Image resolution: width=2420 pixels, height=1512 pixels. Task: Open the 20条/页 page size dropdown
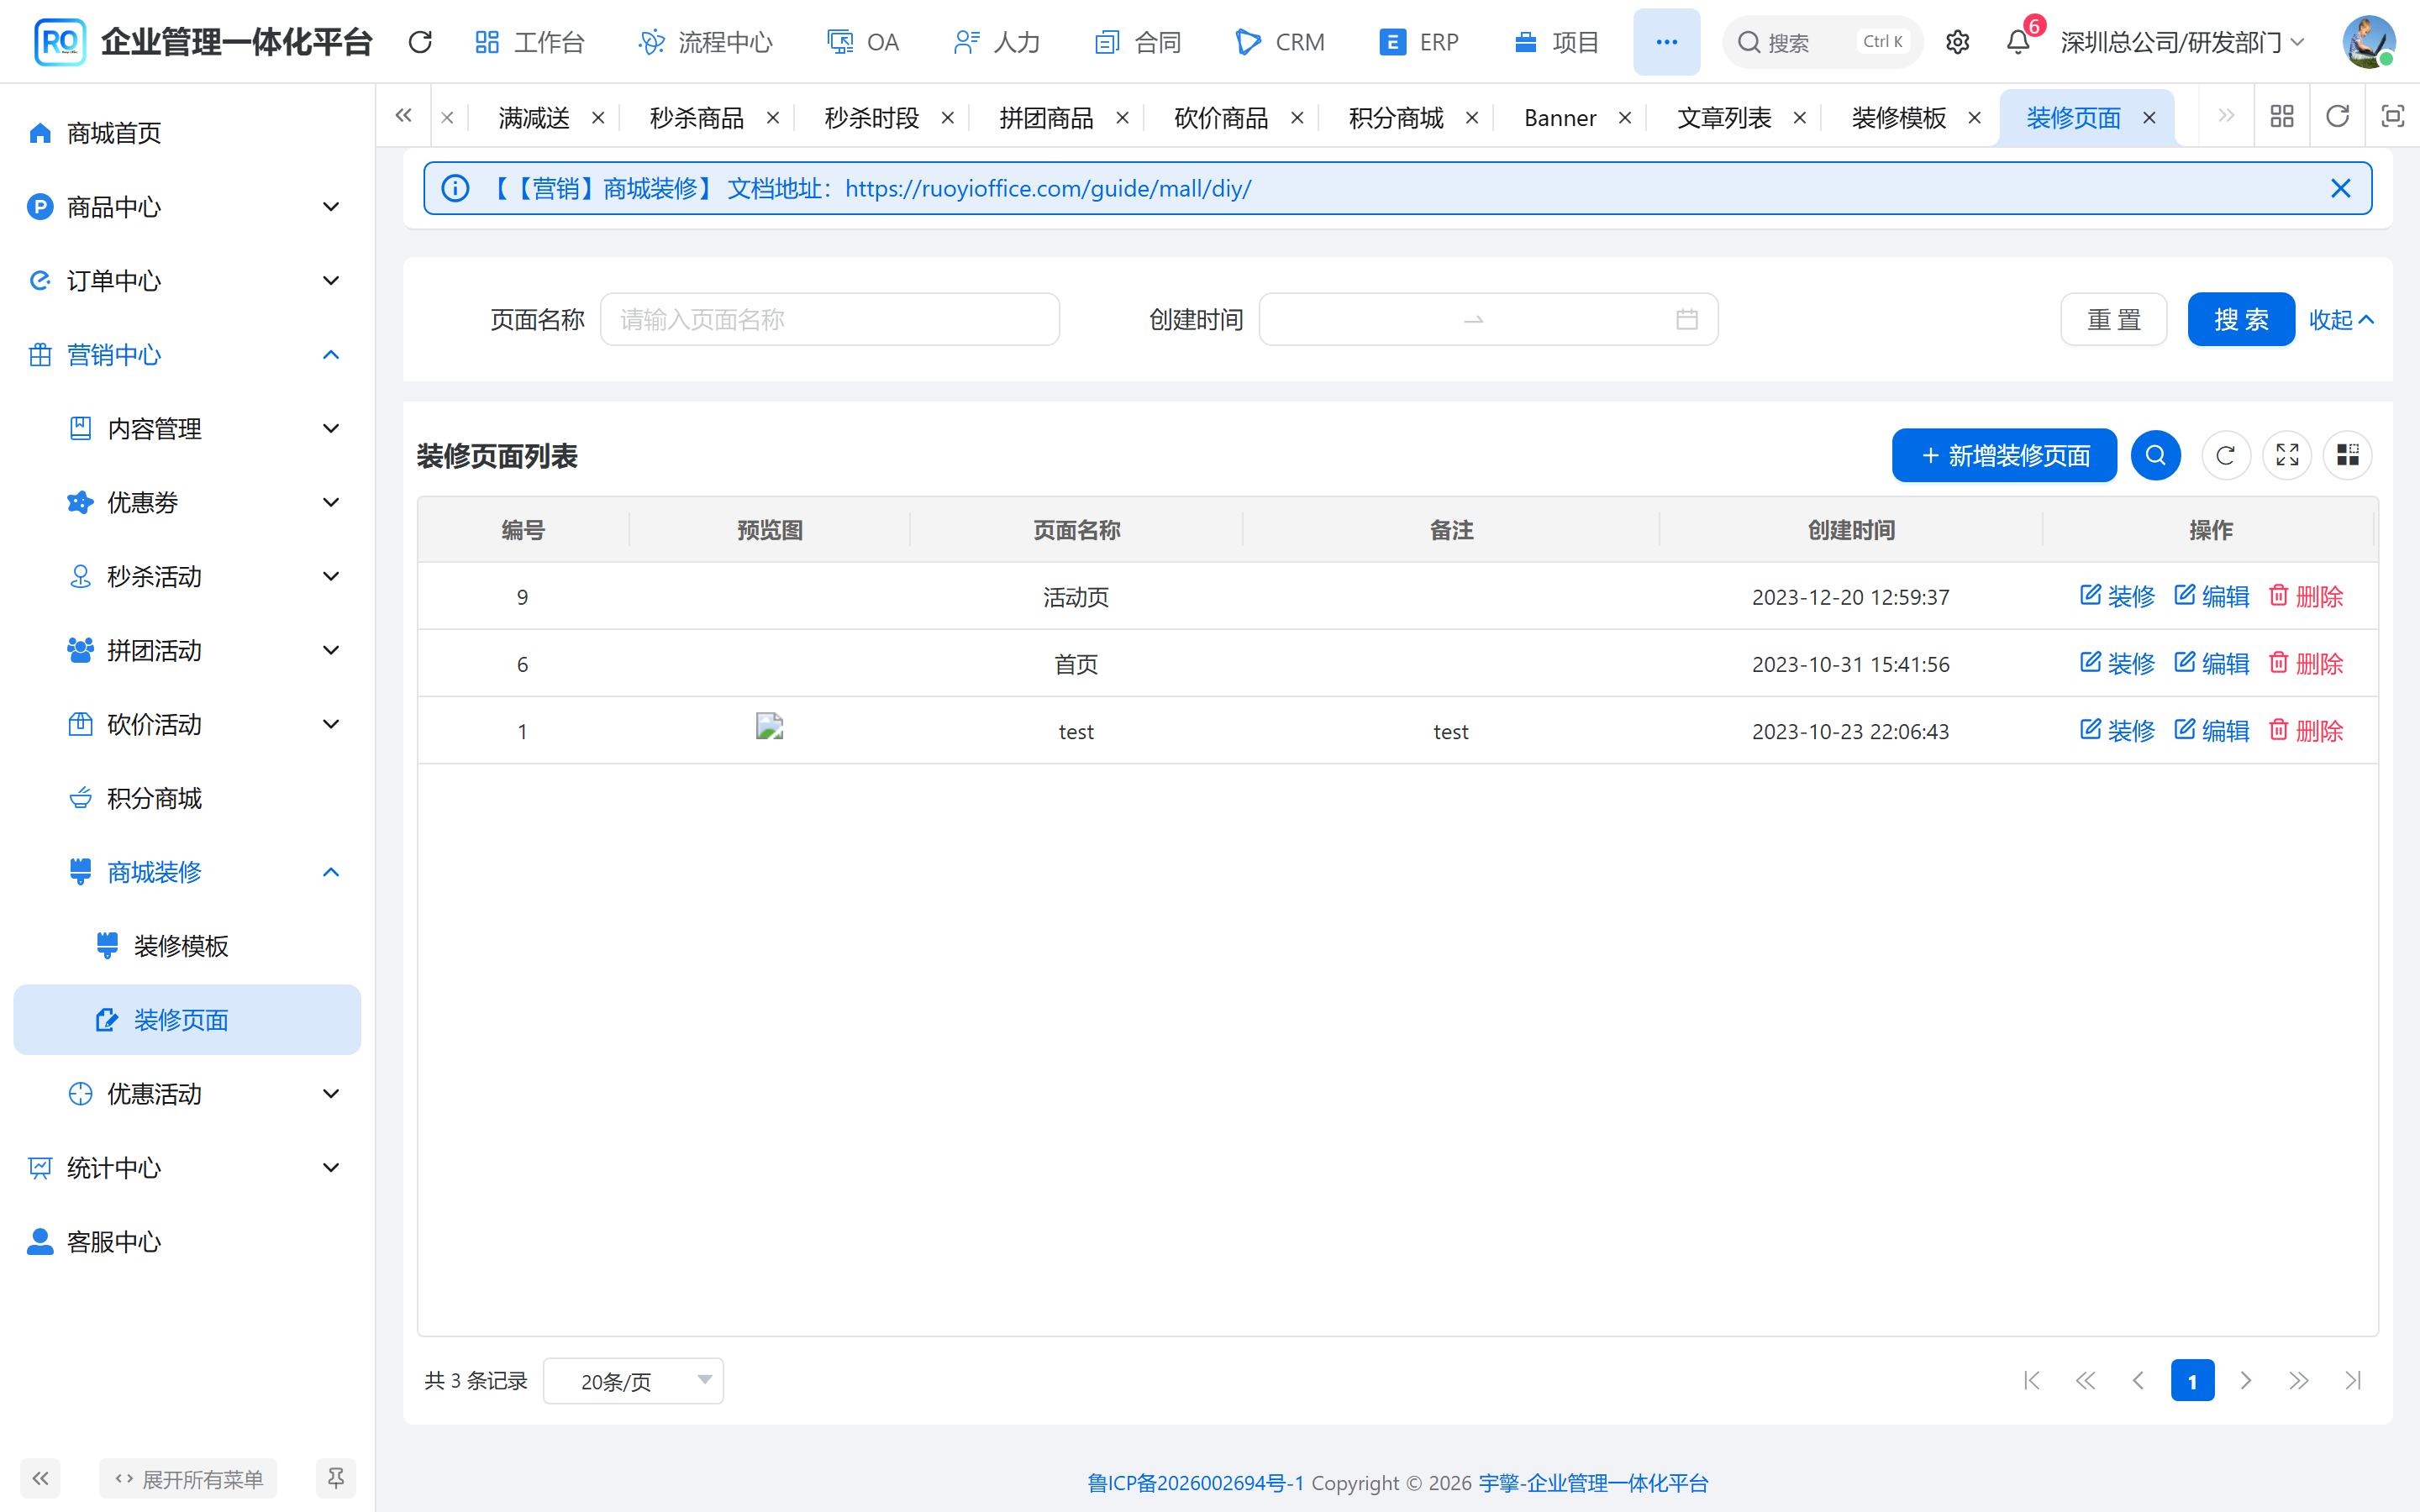[633, 1381]
